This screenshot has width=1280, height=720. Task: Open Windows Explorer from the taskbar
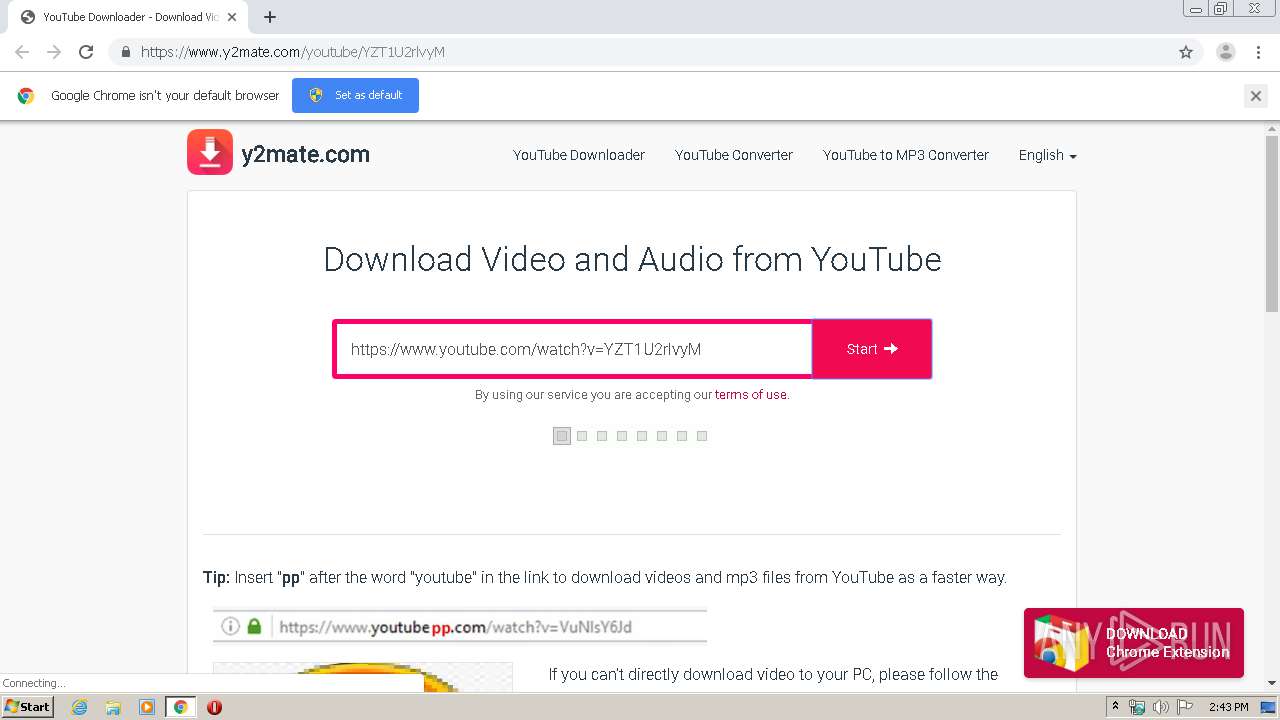(x=113, y=707)
